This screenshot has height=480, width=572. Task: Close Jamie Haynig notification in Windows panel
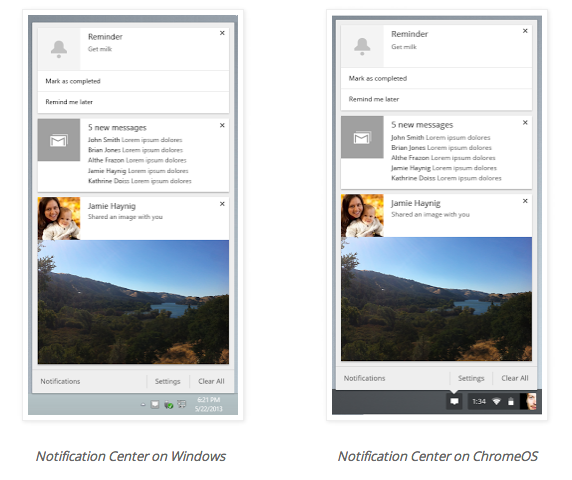pos(222,204)
